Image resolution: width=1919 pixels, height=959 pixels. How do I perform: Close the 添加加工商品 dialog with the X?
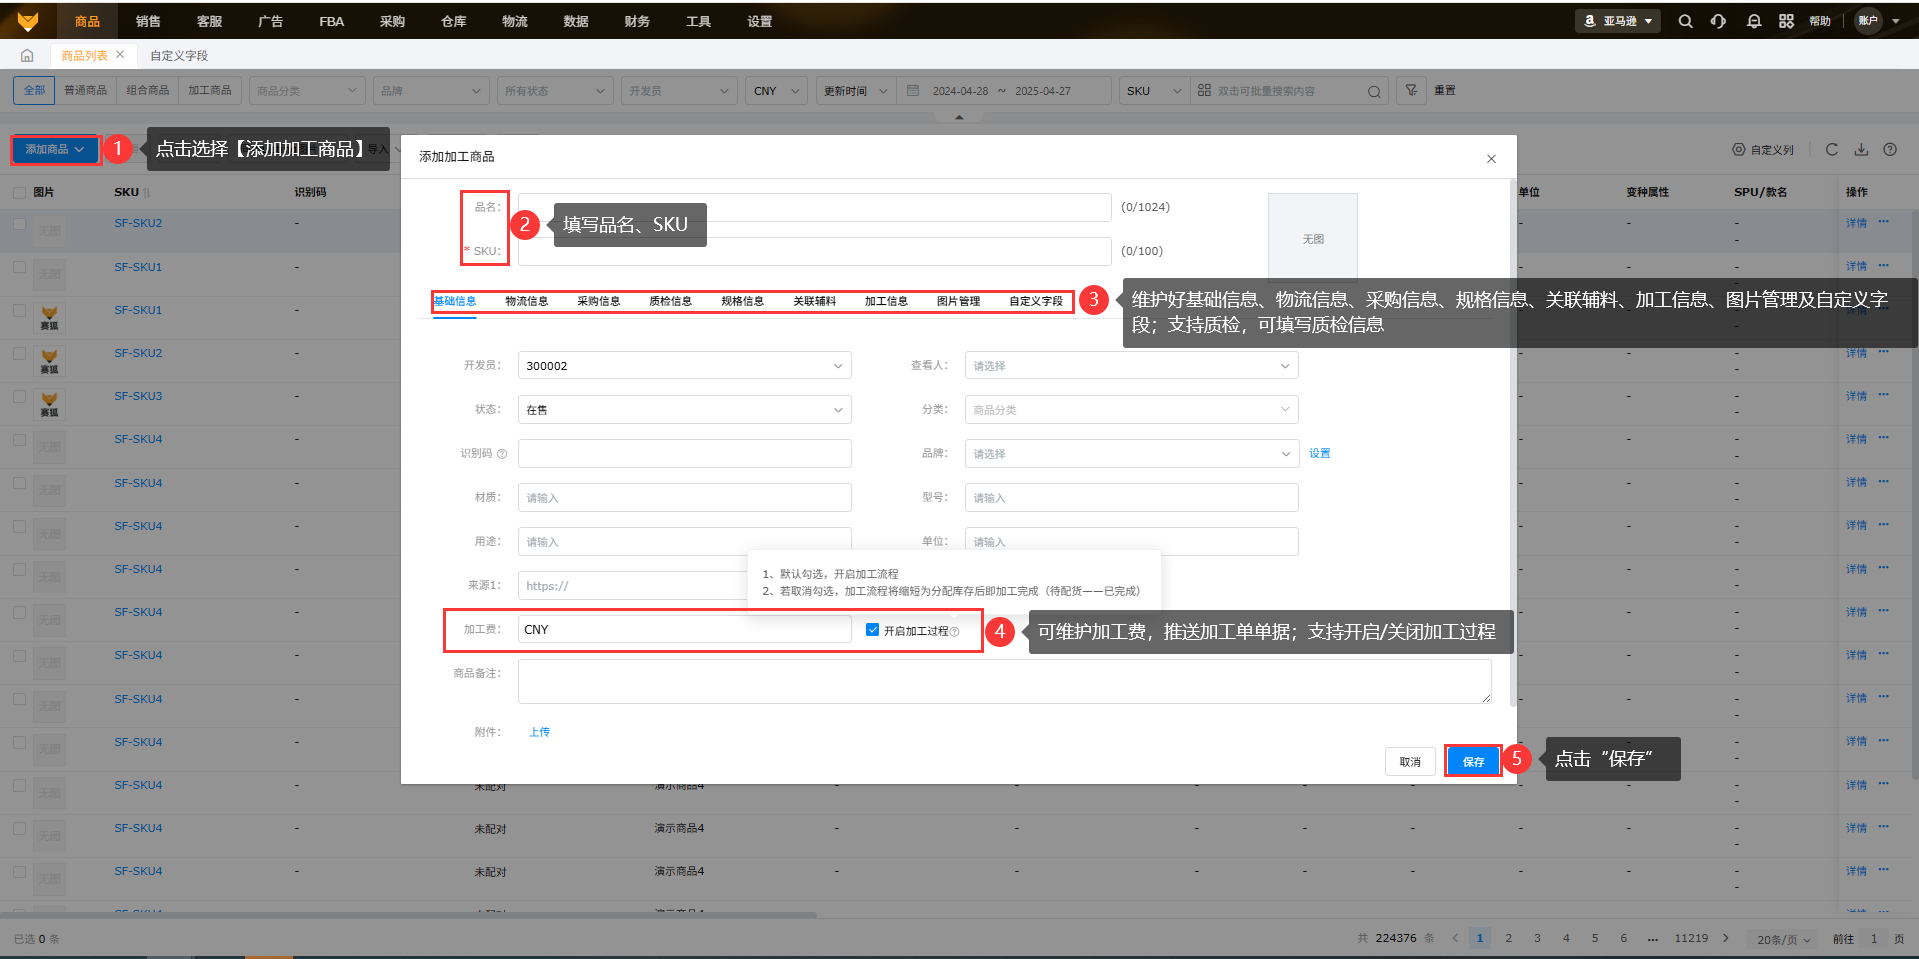[x=1491, y=159]
